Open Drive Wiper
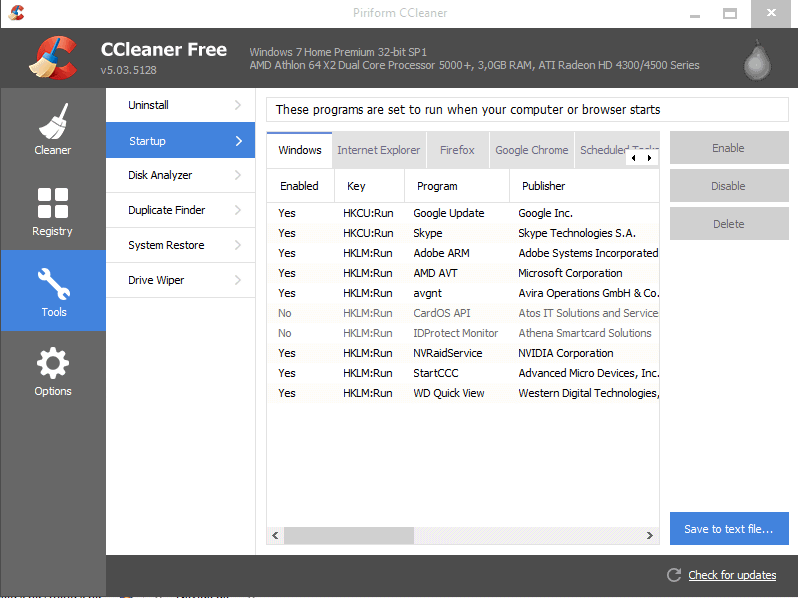The image size is (798, 598). tap(180, 280)
